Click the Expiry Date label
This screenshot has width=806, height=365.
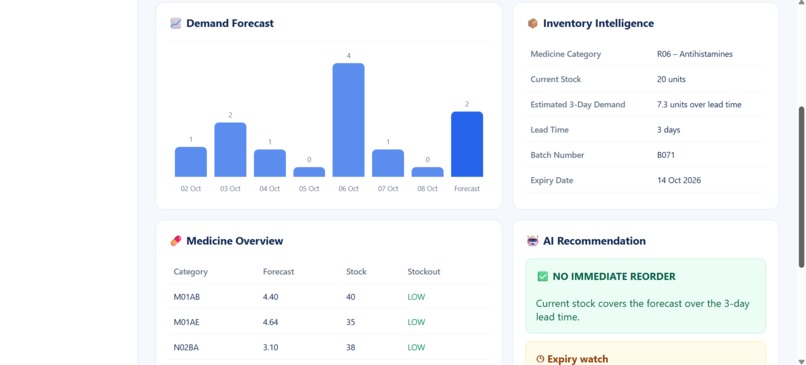pyautogui.click(x=552, y=180)
